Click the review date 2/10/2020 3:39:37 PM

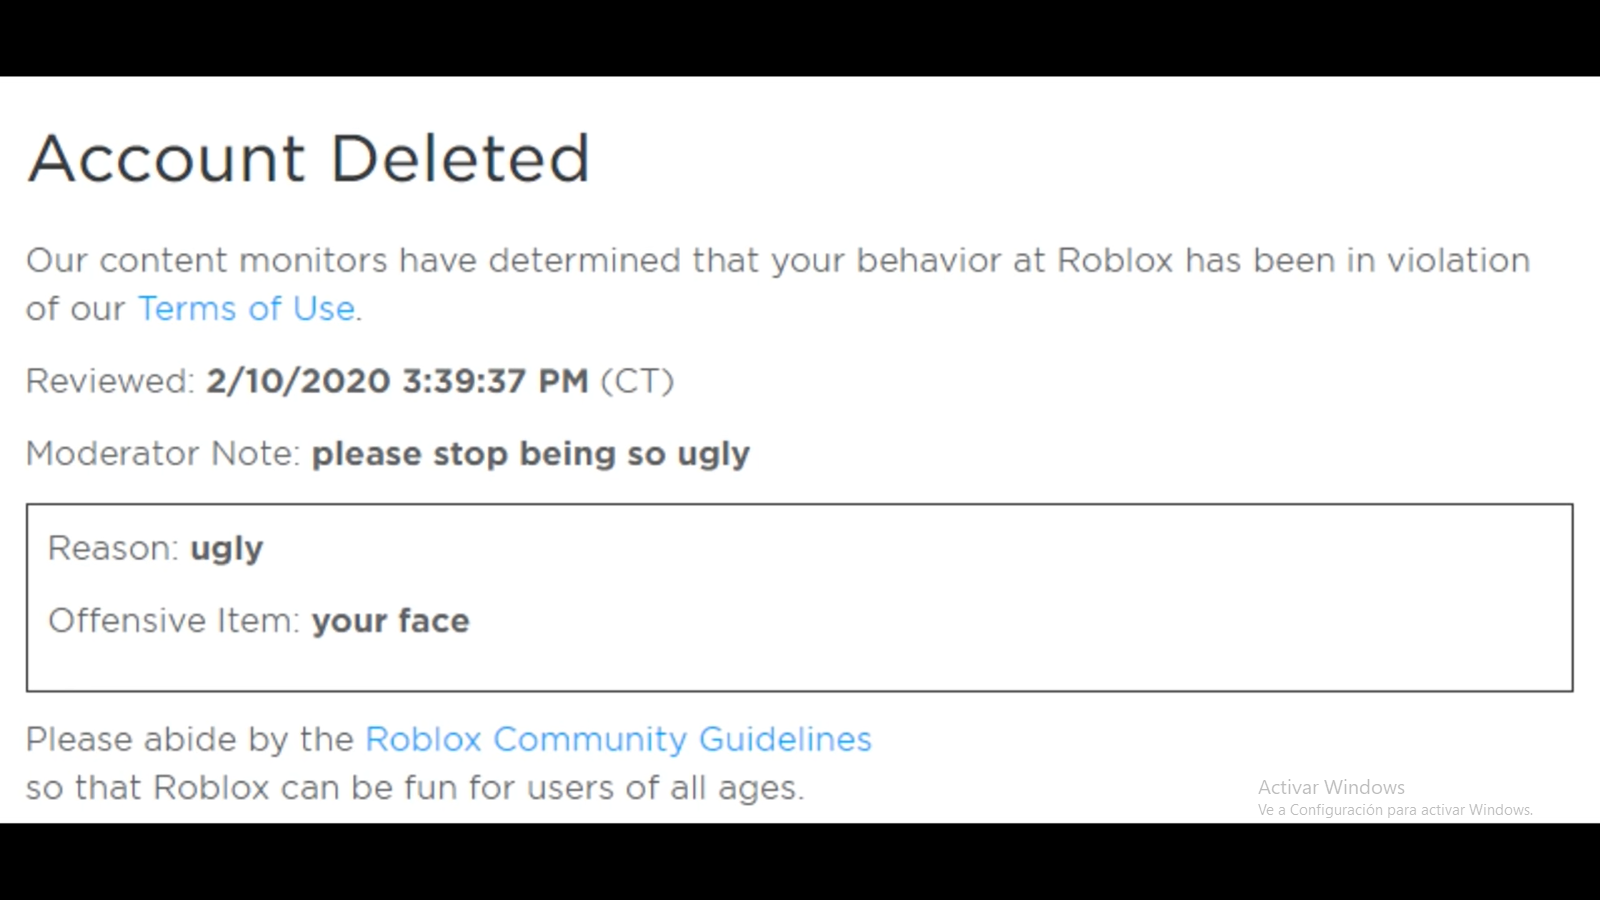click(397, 381)
